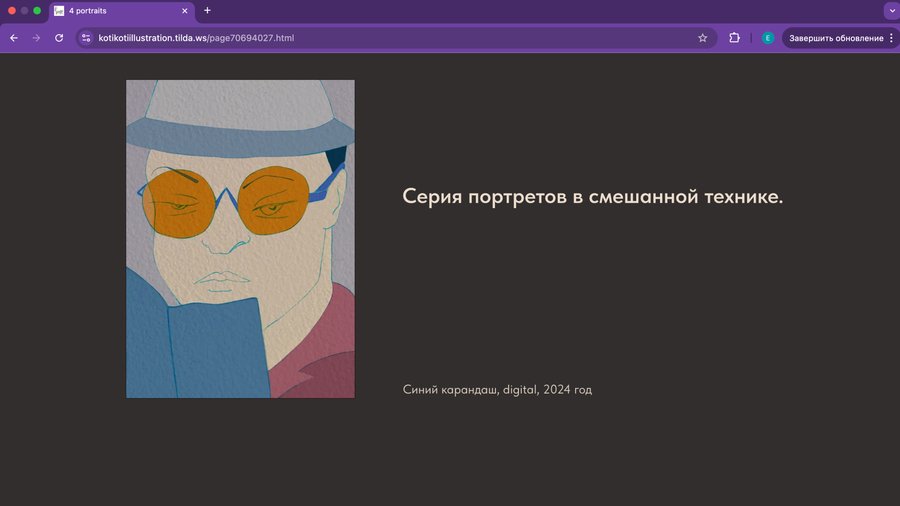Click the browser forward arrow

(36, 38)
